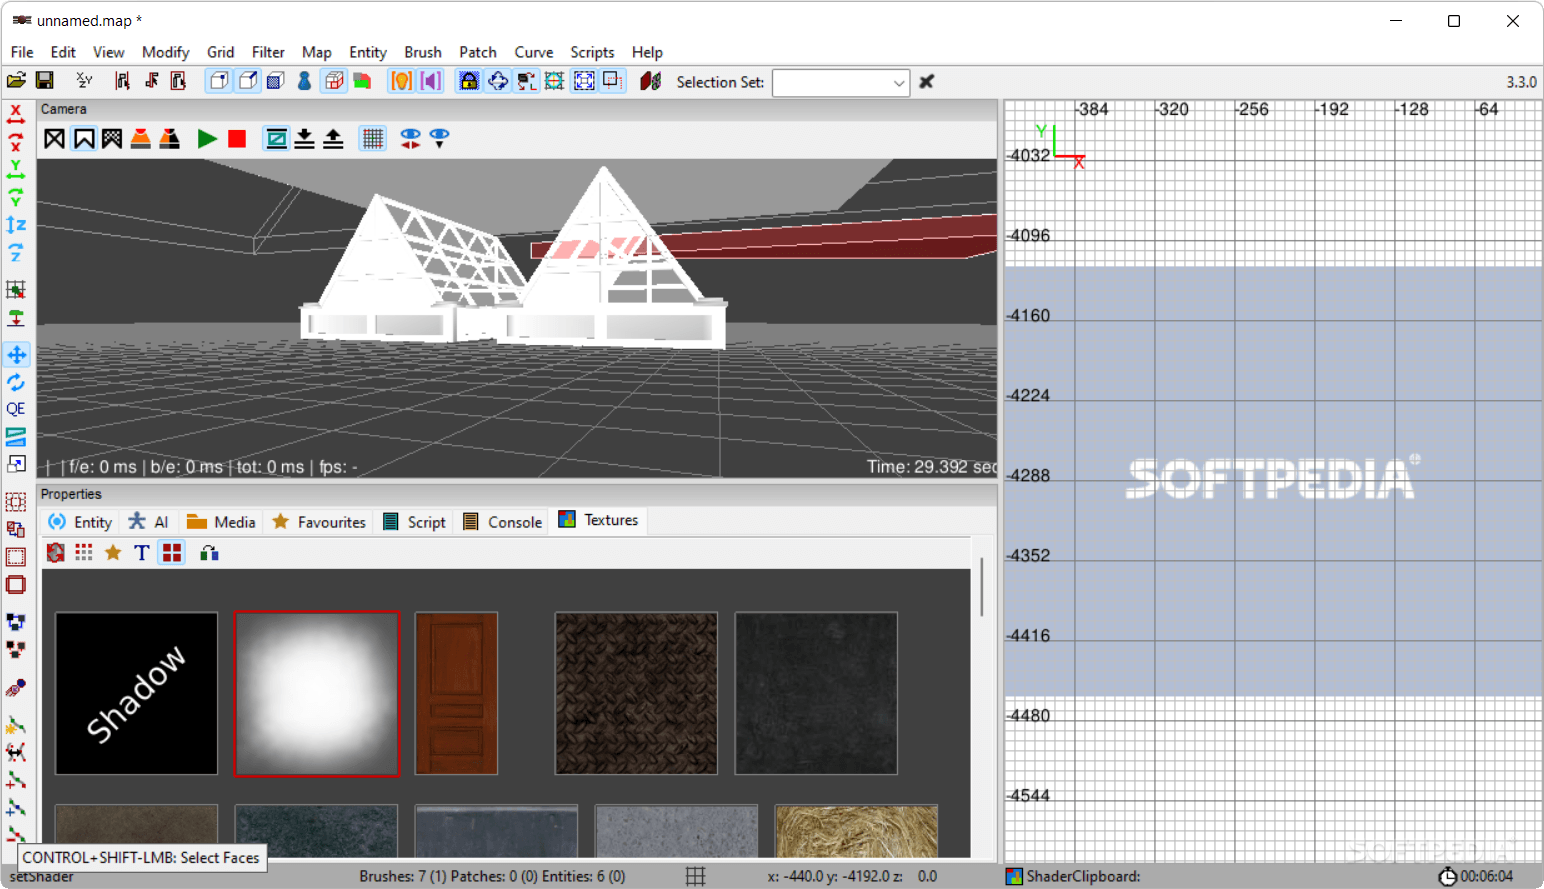
Task: Select the edge selection mode cube
Action: pos(247,81)
